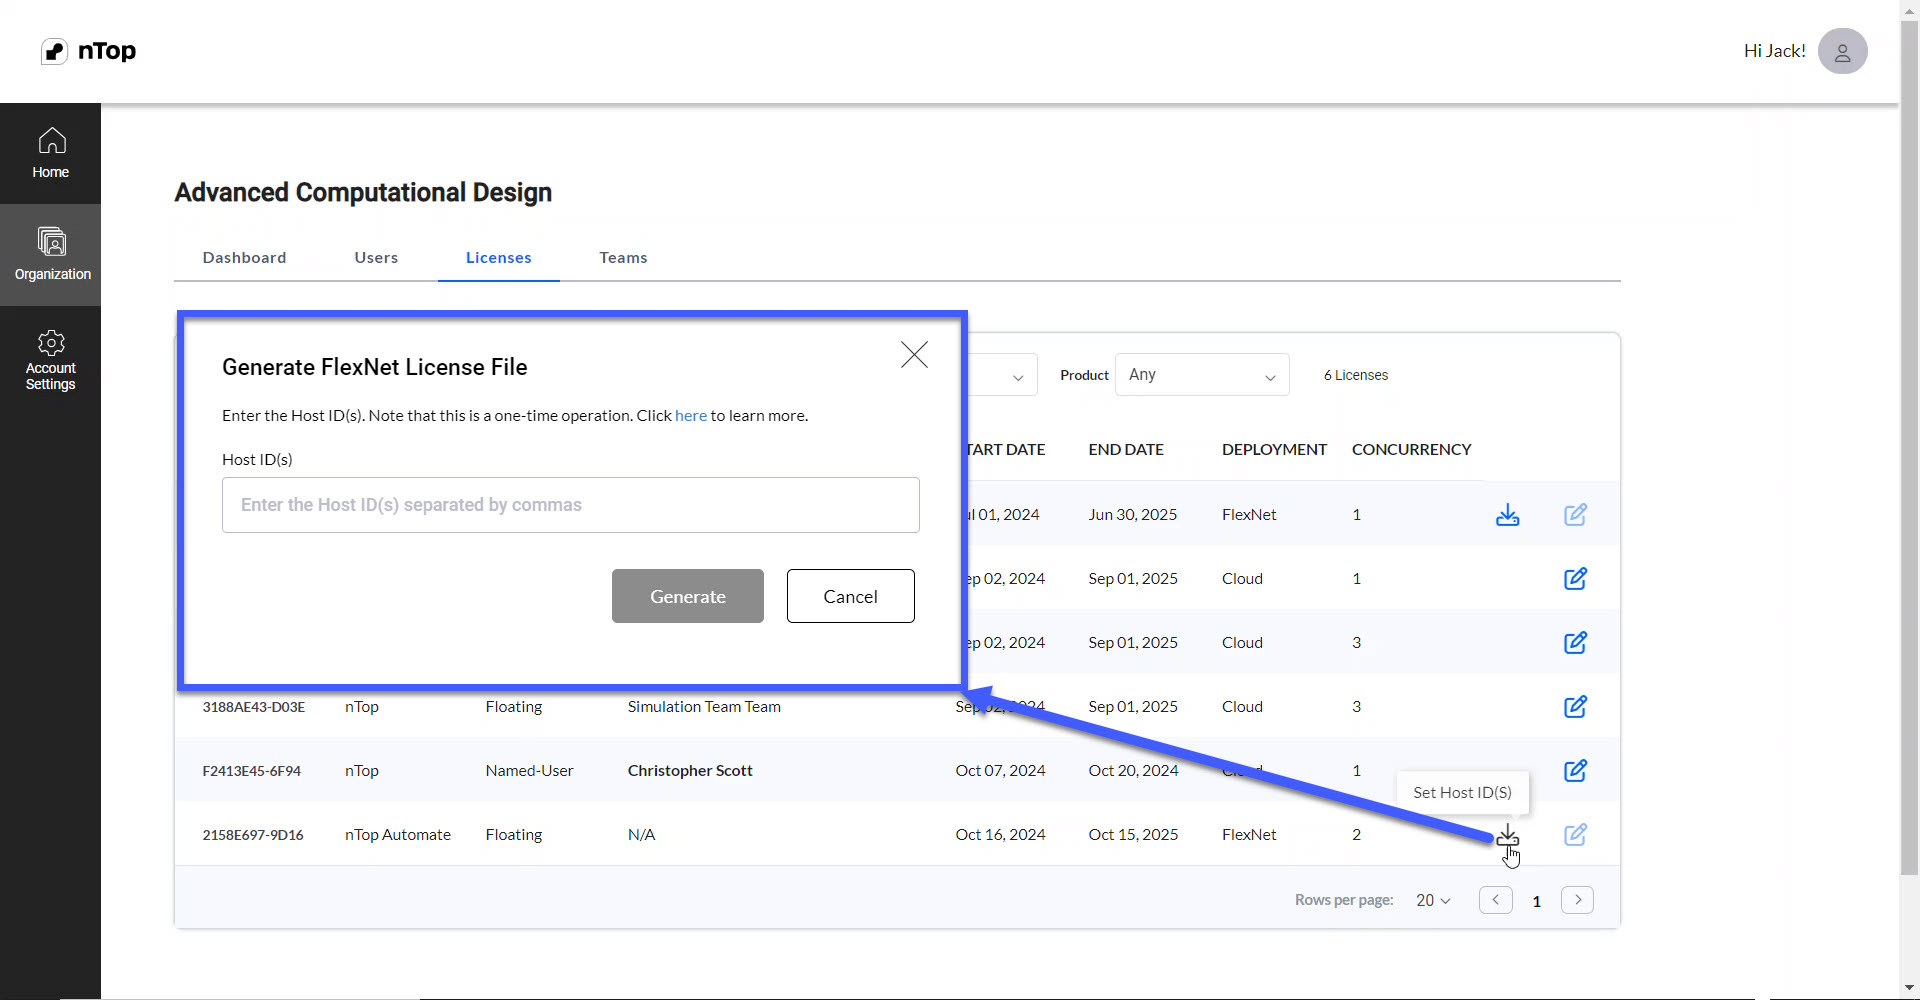Click the DEPLOYMENT column header
This screenshot has width=1920, height=1000.
point(1274,450)
